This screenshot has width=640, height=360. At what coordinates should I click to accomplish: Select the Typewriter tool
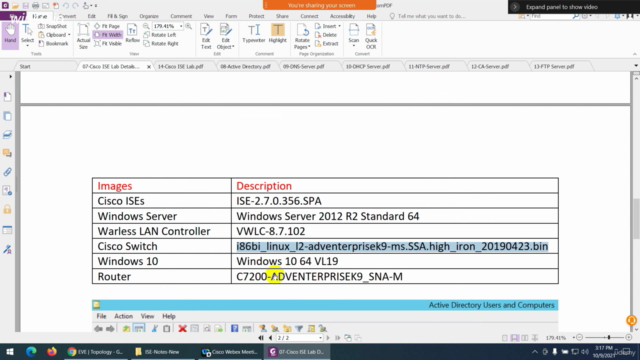tap(253, 33)
